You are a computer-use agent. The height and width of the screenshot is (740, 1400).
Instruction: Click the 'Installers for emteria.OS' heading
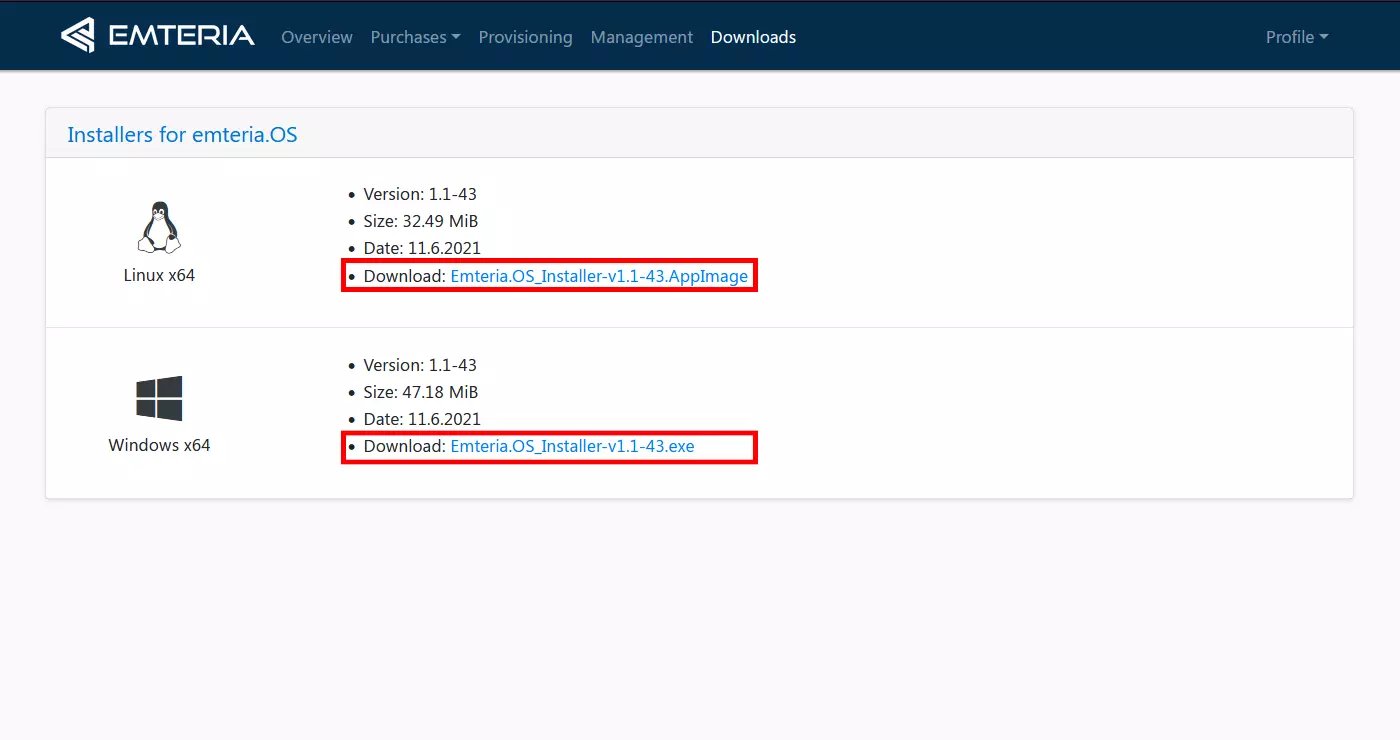(x=182, y=134)
